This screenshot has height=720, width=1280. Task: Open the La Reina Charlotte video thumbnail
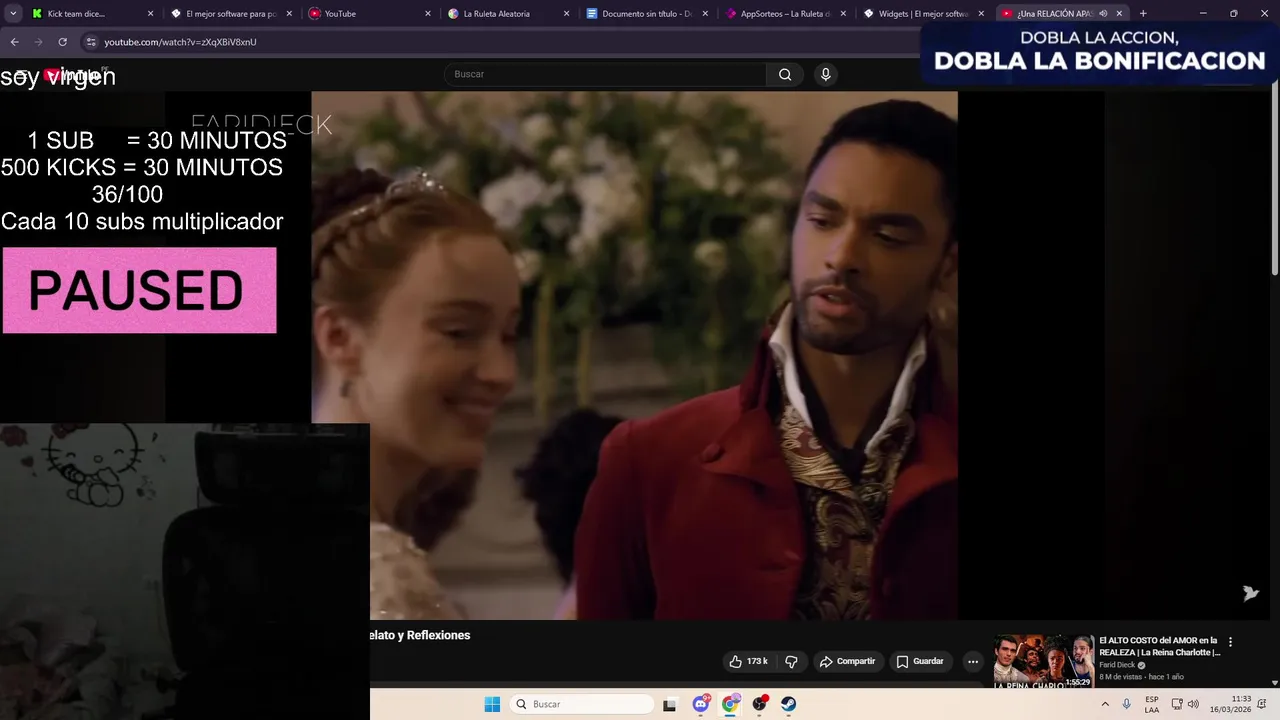tap(1043, 661)
